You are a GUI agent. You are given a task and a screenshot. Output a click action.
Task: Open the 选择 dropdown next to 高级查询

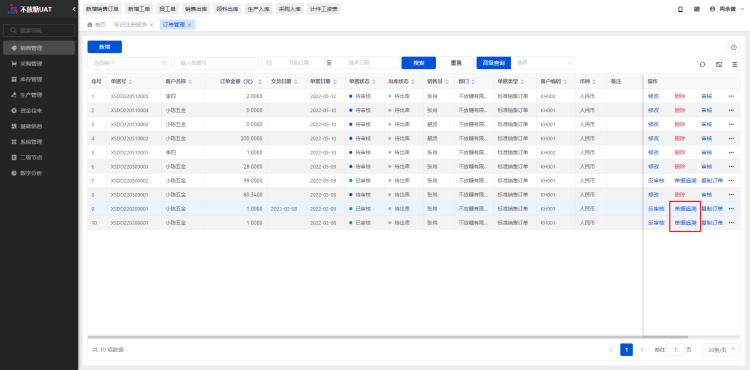pos(542,63)
